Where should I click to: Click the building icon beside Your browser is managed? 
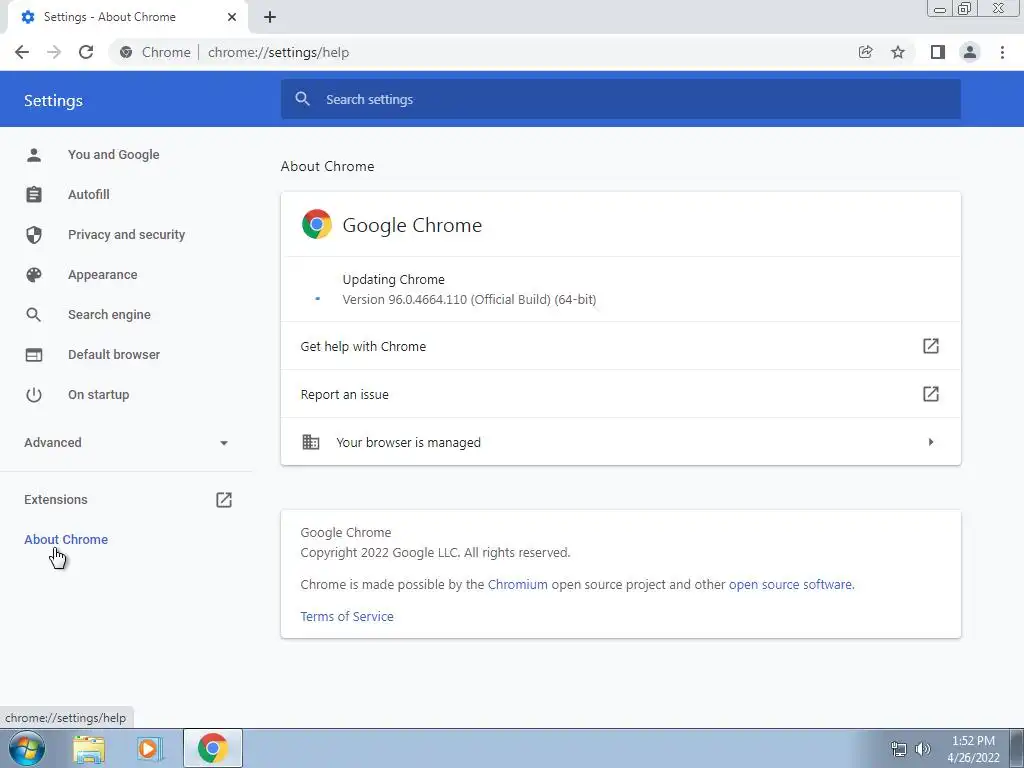pos(311,442)
